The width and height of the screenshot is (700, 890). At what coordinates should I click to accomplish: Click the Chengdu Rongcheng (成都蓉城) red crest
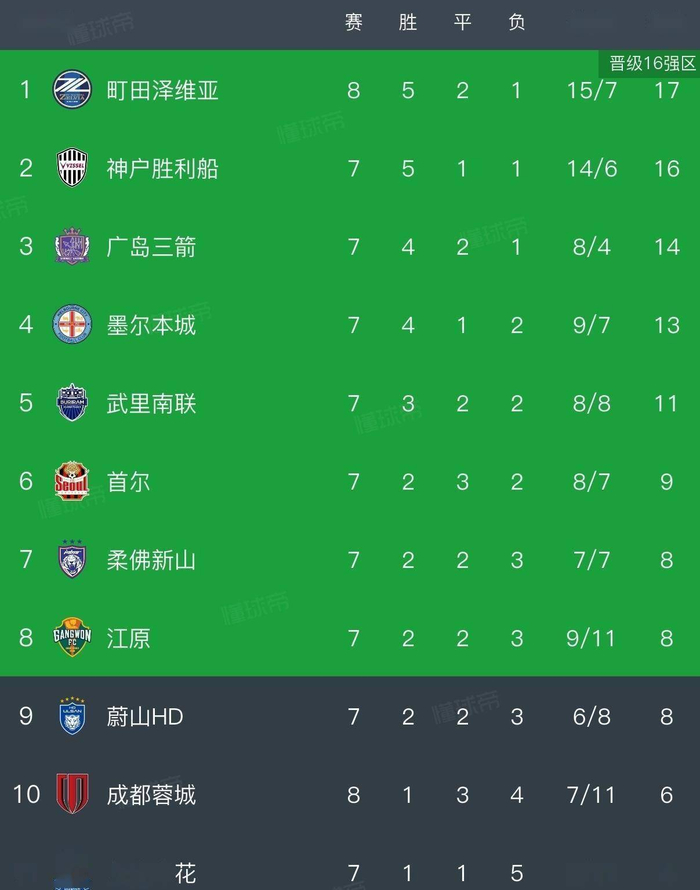click(72, 794)
